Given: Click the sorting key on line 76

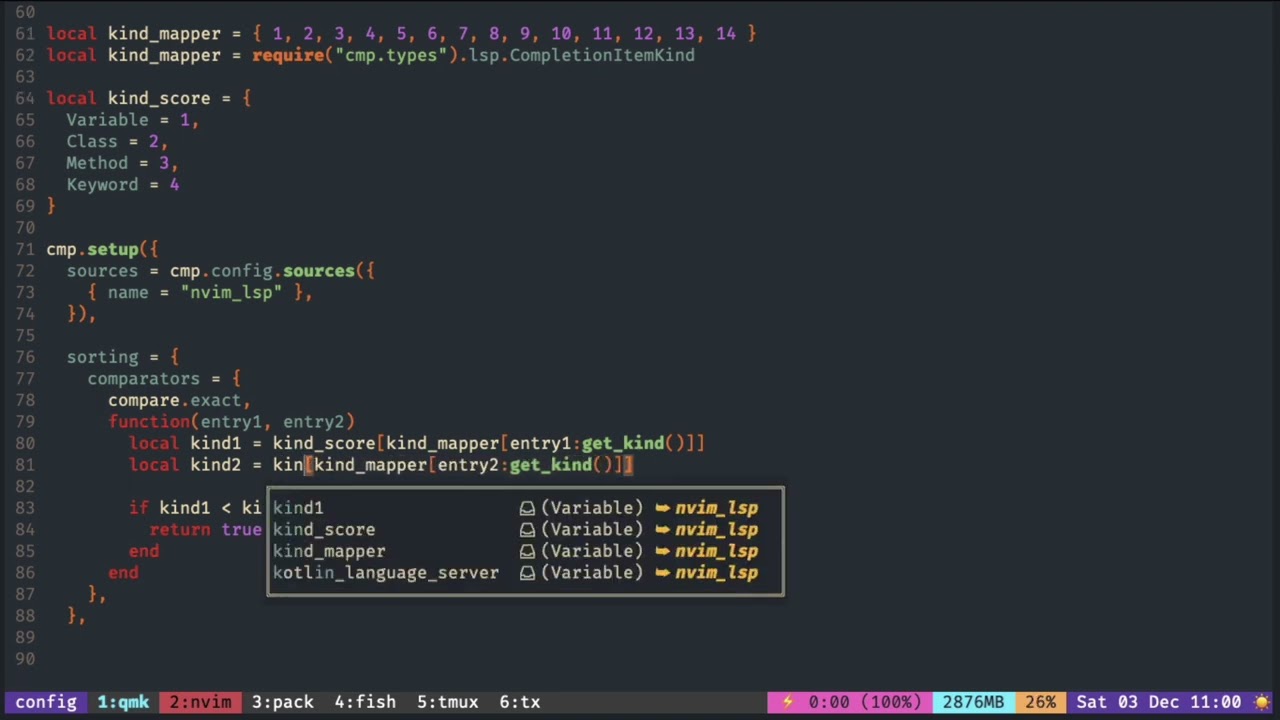Looking at the screenshot, I should point(102,357).
